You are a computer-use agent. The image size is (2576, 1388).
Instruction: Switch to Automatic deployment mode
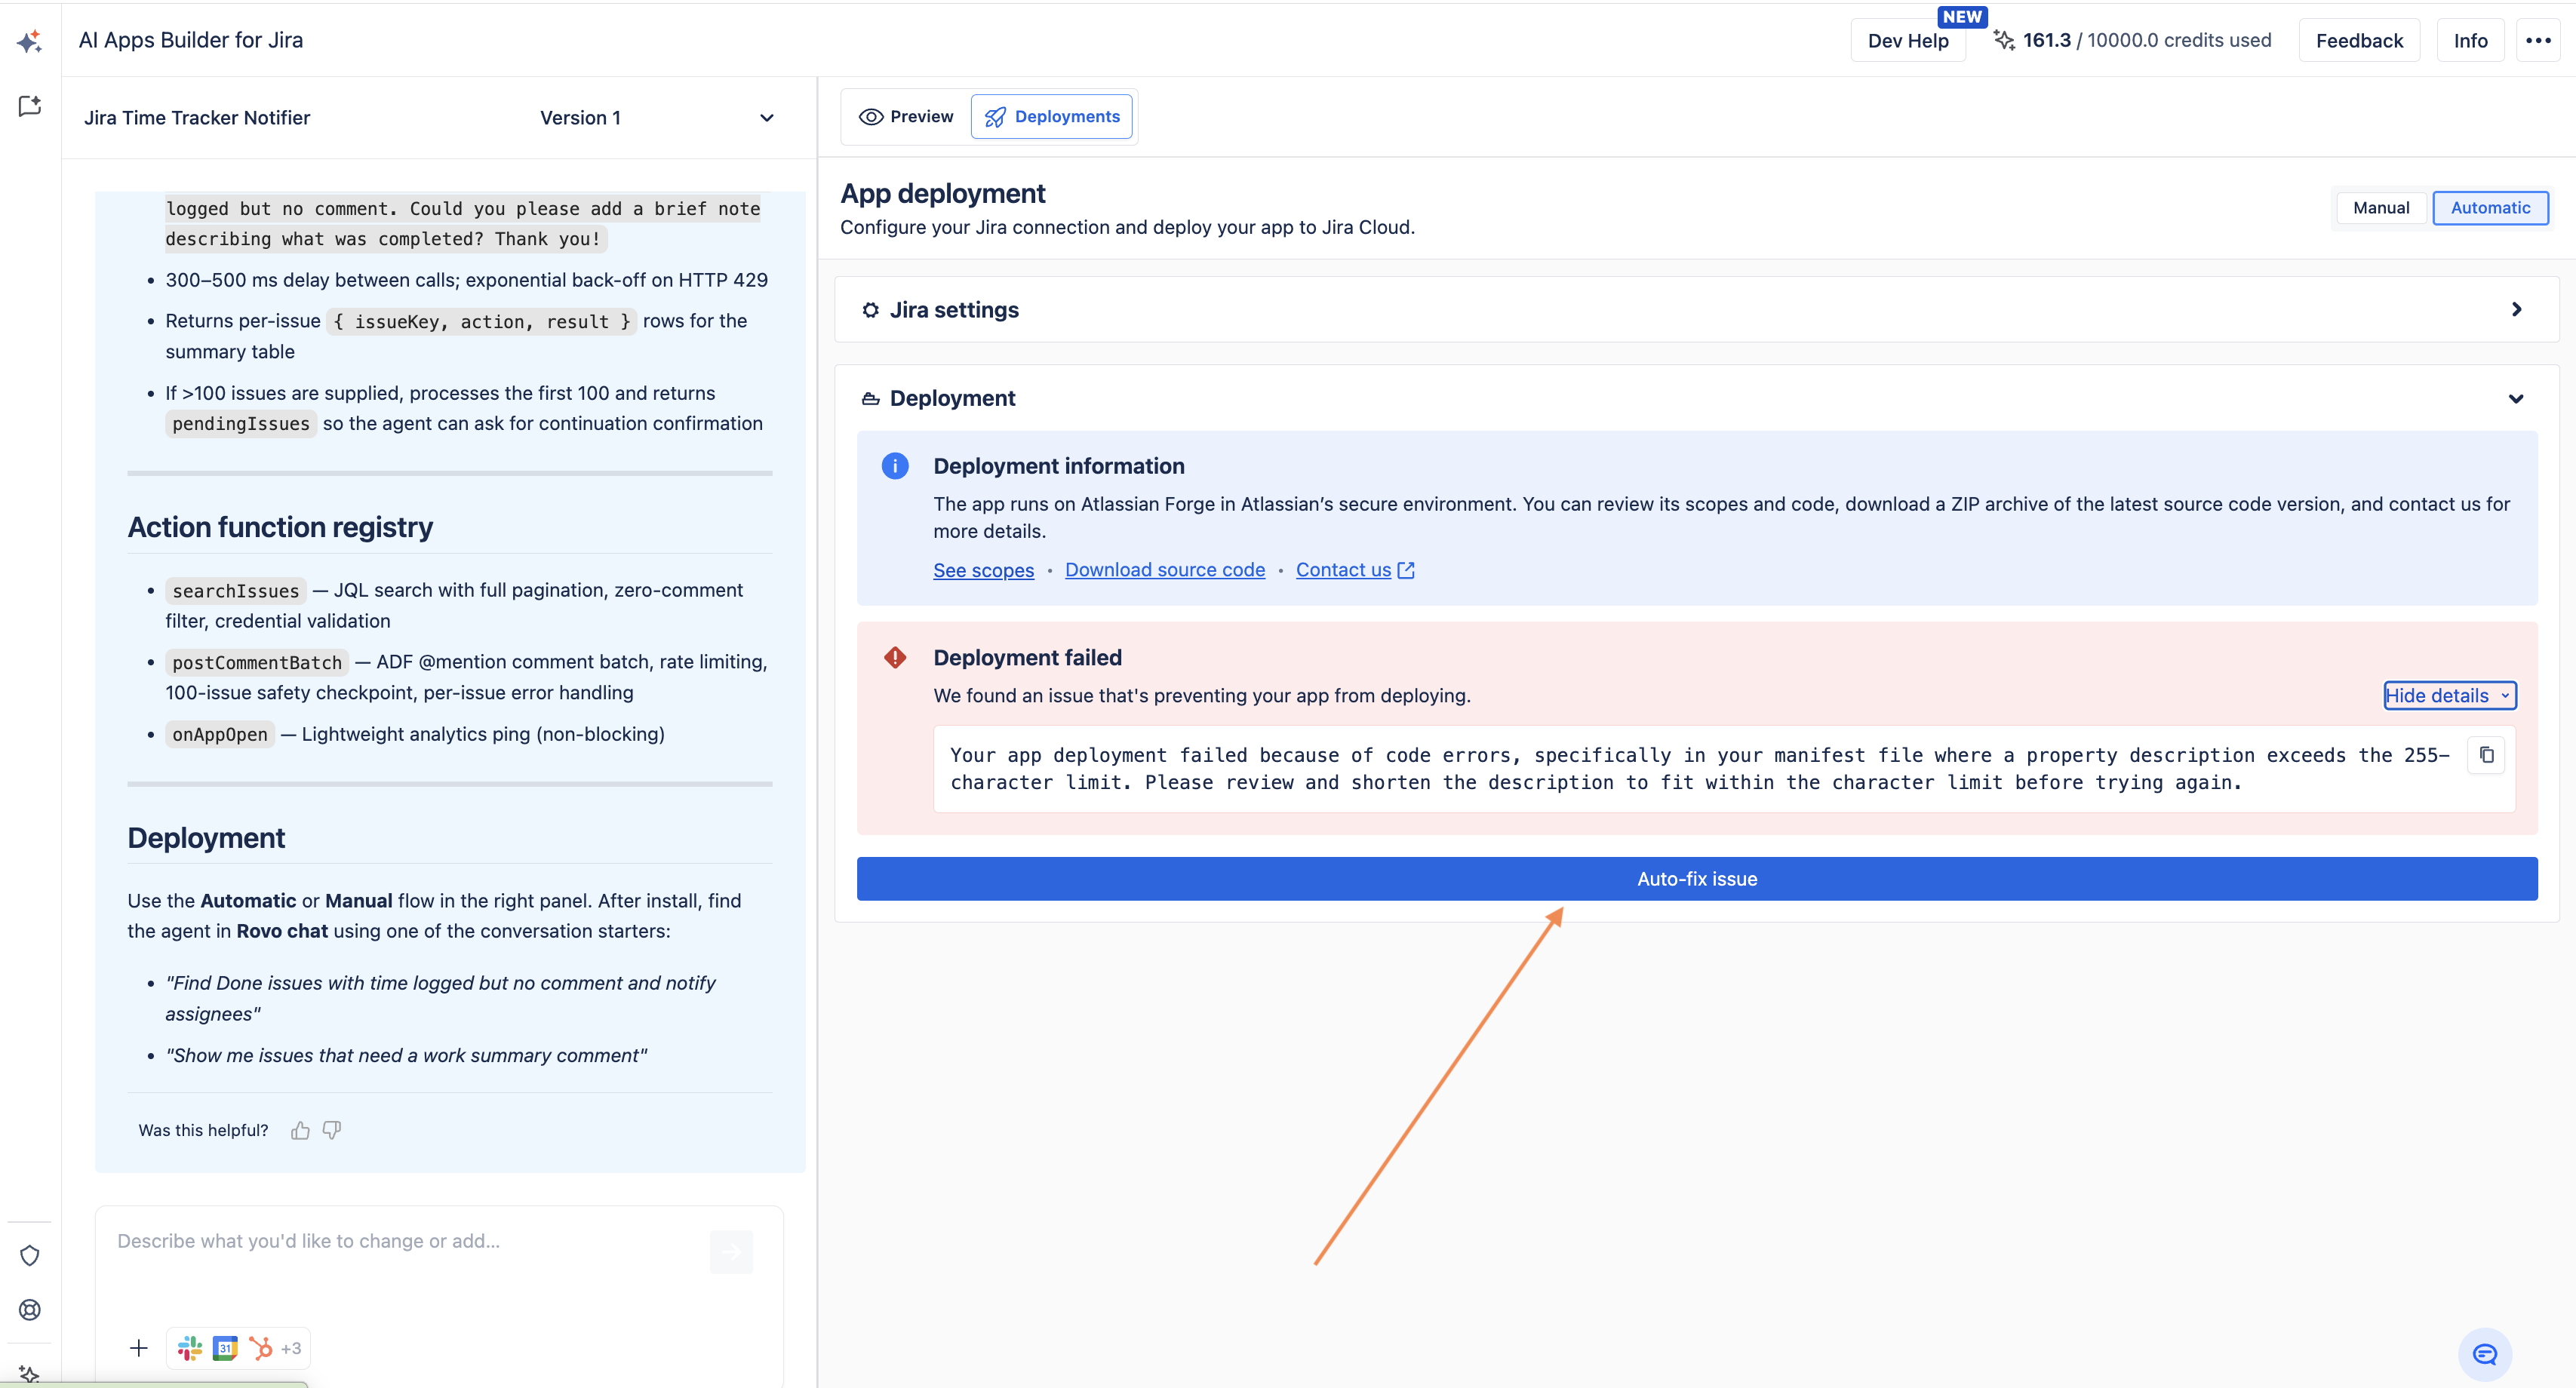[x=2490, y=208]
